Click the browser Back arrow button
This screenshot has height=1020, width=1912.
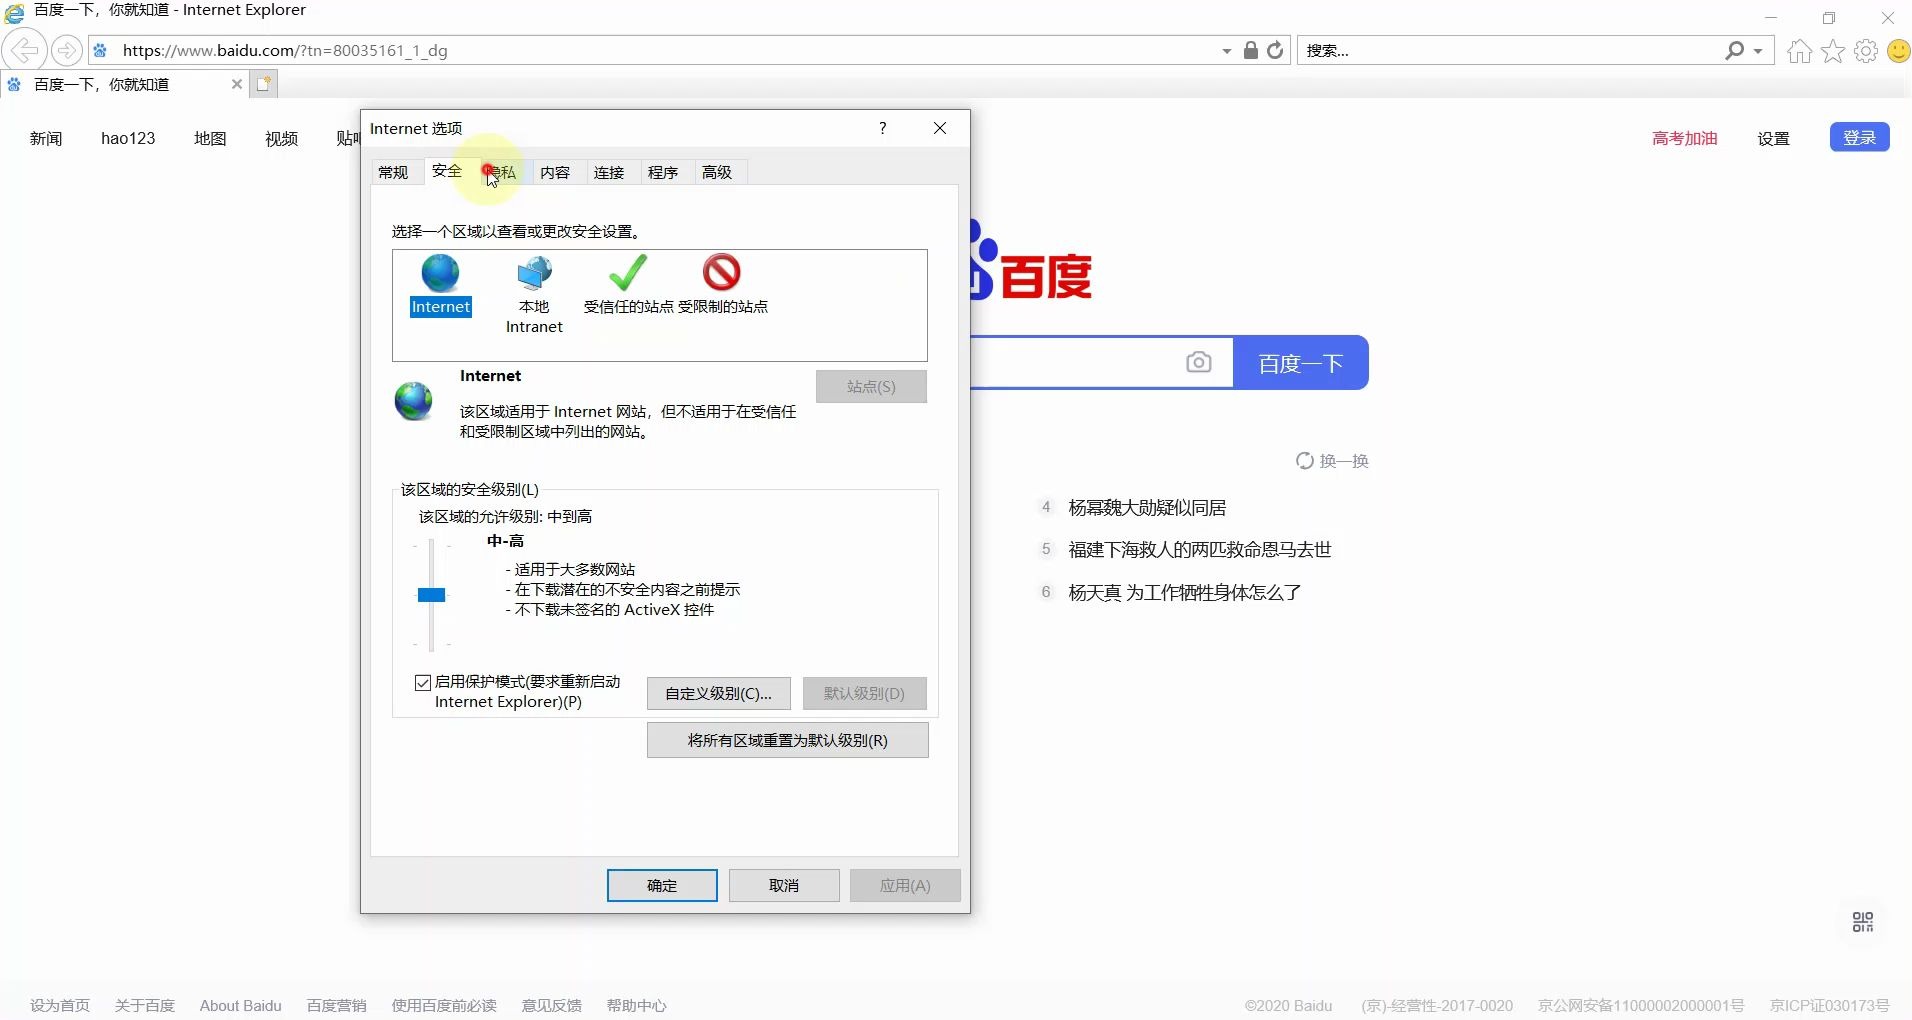[x=24, y=50]
